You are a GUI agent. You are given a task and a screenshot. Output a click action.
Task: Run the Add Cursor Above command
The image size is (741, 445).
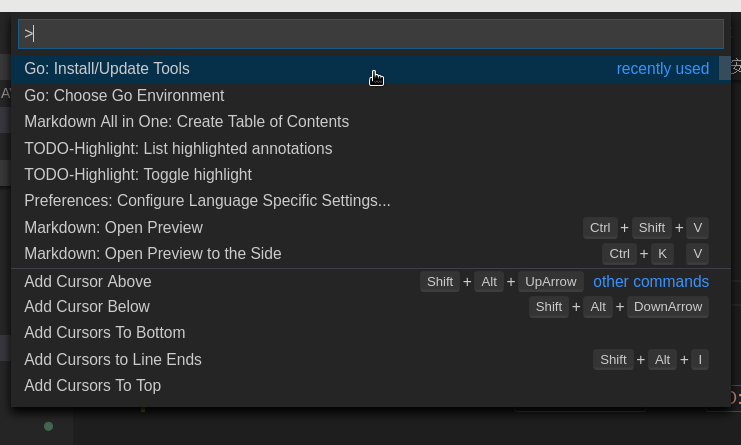coord(365,282)
